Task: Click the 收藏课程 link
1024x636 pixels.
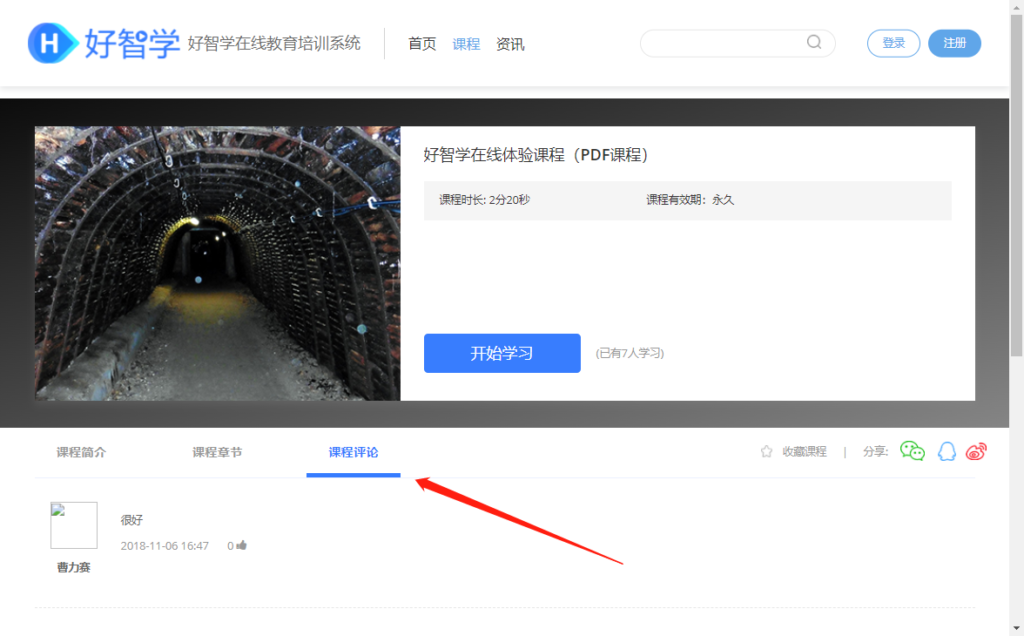Action: pos(805,451)
